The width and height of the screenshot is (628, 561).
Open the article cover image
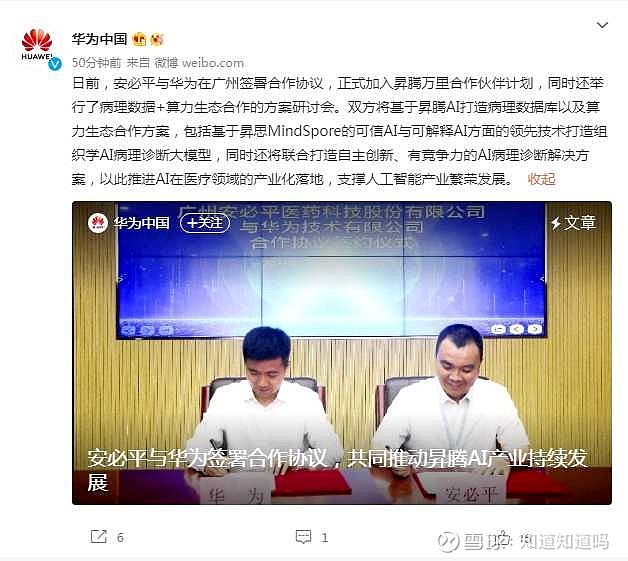(x=342, y=352)
